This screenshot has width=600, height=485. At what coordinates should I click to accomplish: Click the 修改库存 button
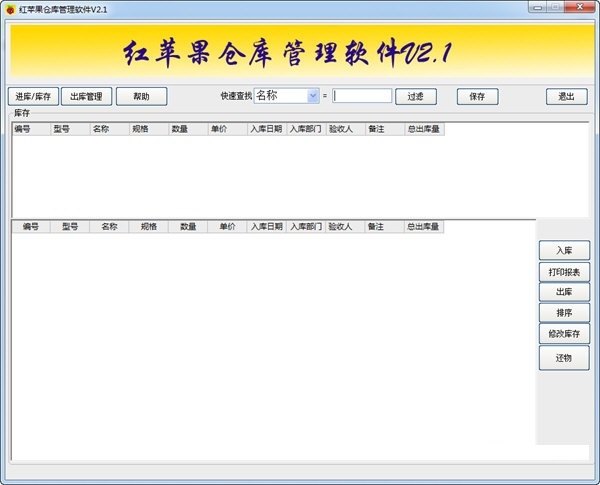tap(564, 333)
